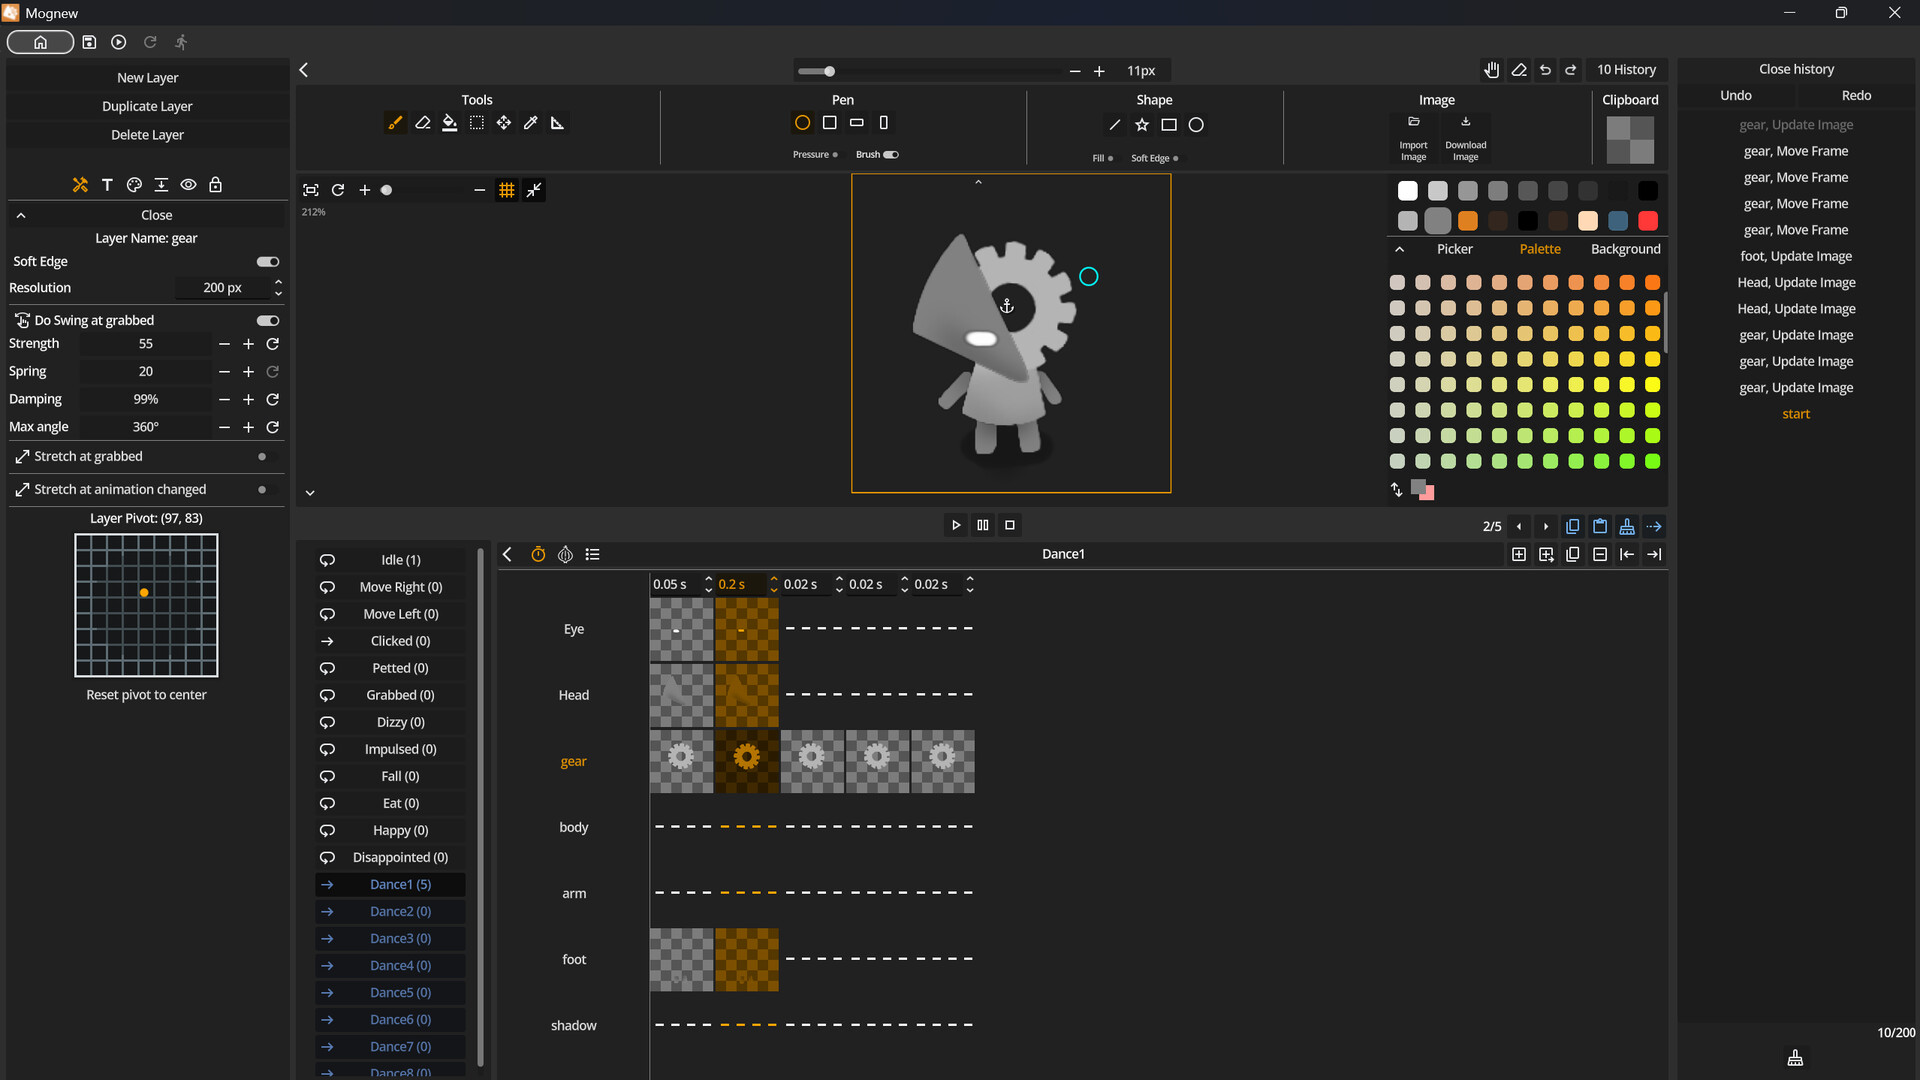Pick the rectangular selection tool
This screenshot has height=1080, width=1920.
tap(477, 123)
